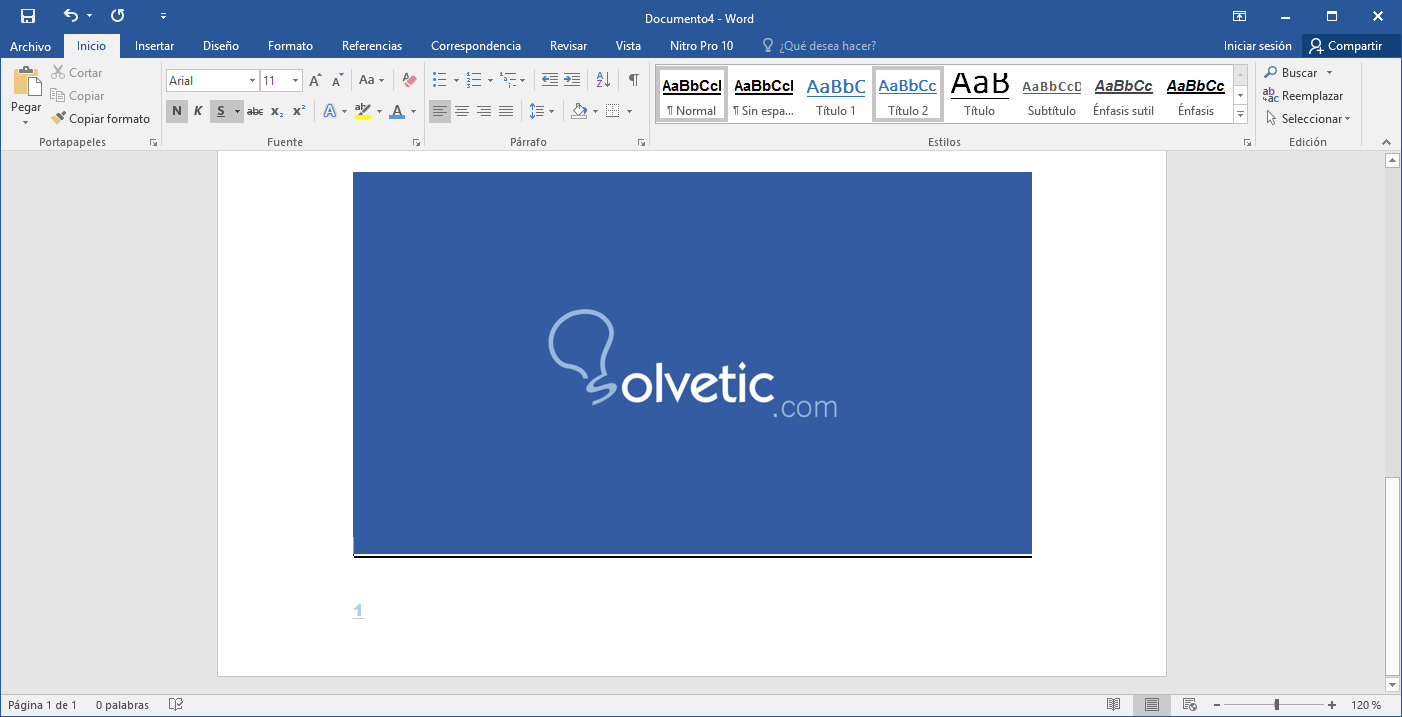Click the proofing check icon in status bar
Viewport: 1402px width, 717px height.
pos(176,705)
